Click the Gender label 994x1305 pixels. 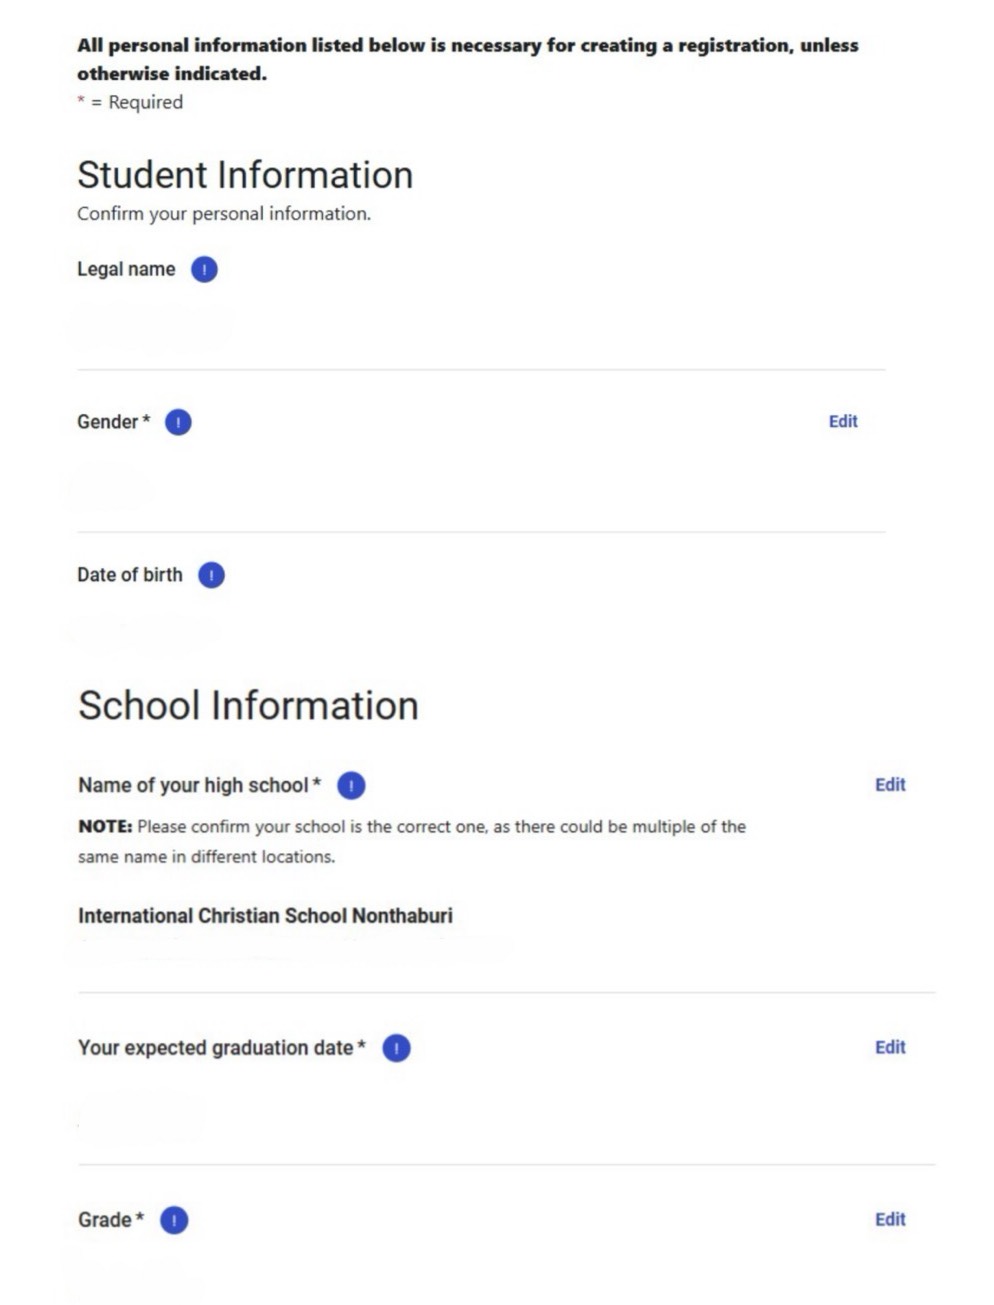point(108,422)
